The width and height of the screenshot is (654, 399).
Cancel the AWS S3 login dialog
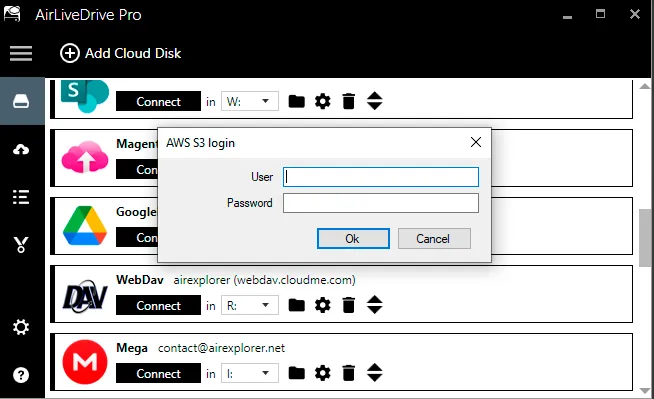click(x=434, y=238)
